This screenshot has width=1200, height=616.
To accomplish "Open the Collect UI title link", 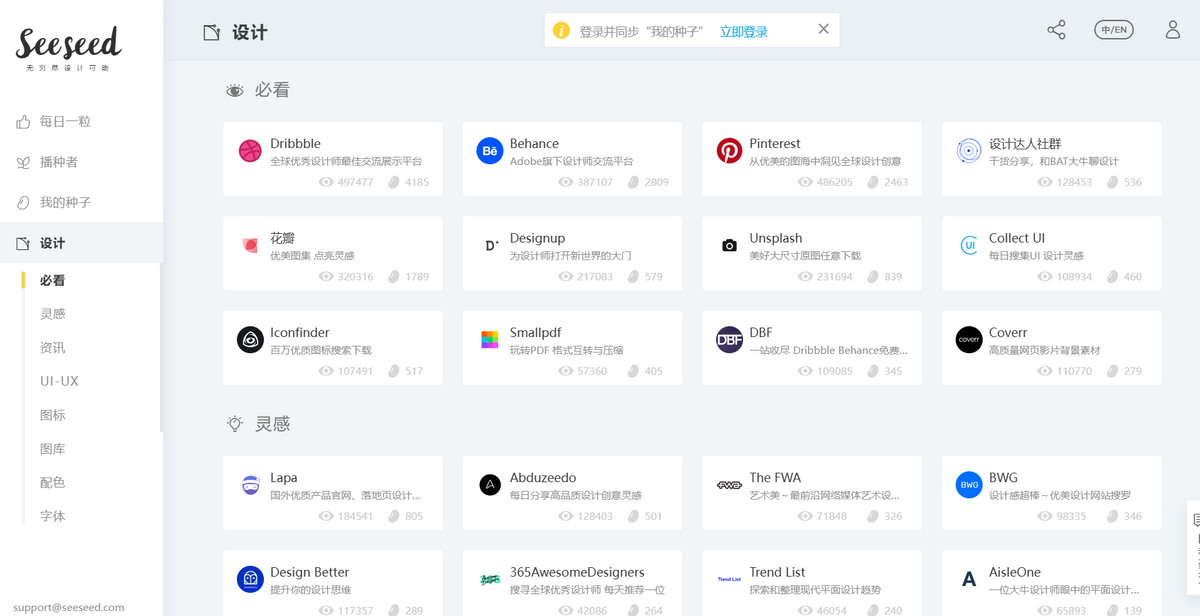I will pyautogui.click(x=1017, y=238).
